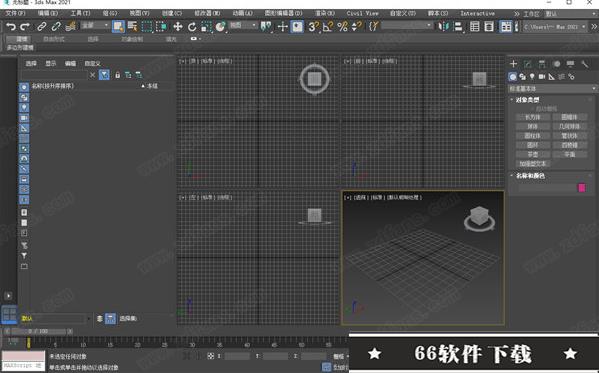
Task: Click the Use Pivot Point Center icon
Action: (x=266, y=26)
